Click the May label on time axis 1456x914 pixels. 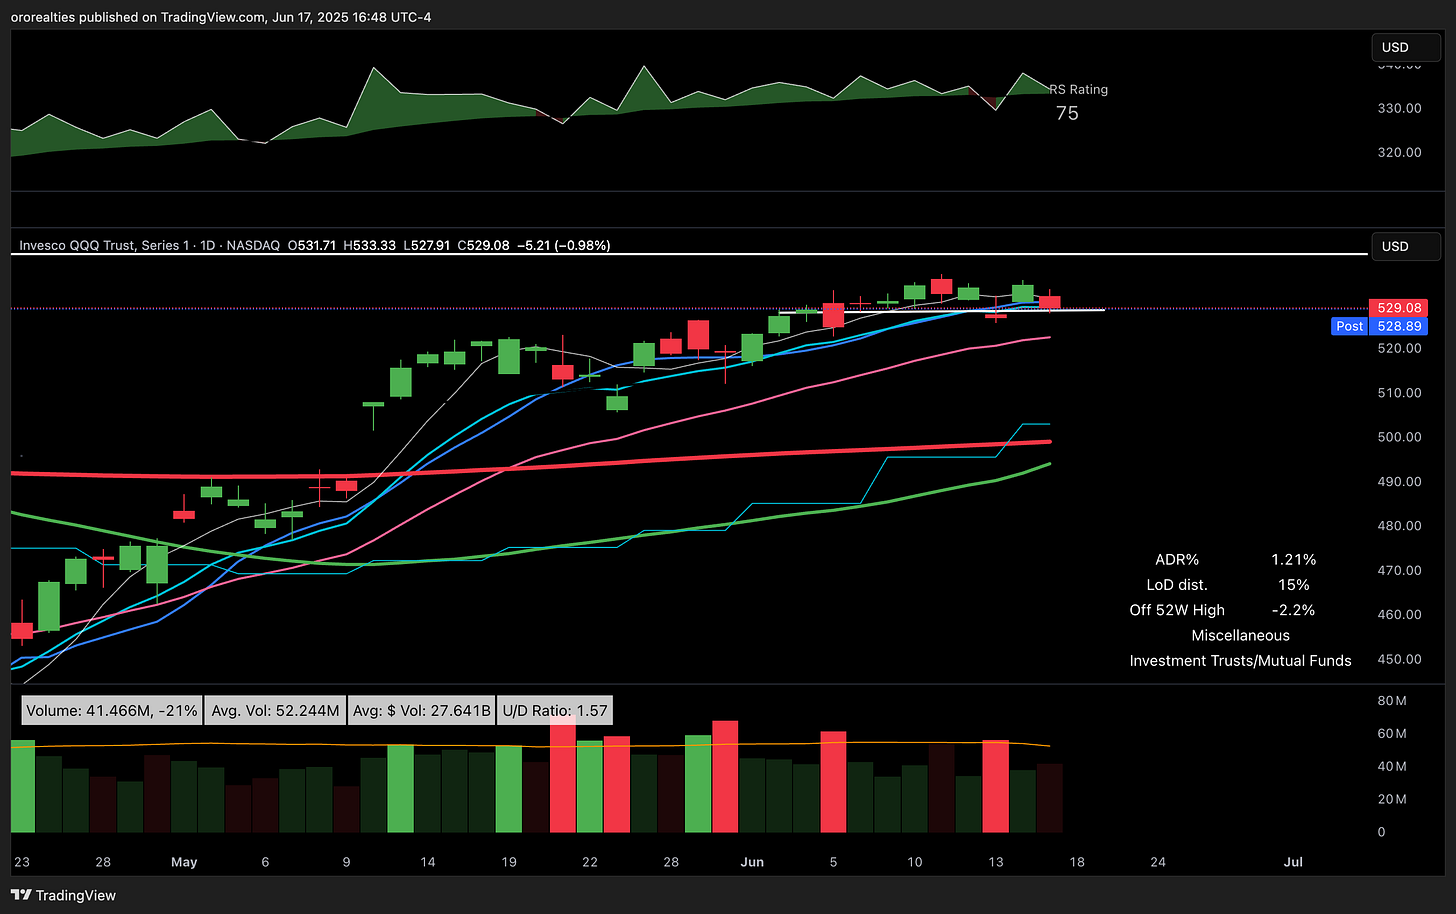[184, 862]
